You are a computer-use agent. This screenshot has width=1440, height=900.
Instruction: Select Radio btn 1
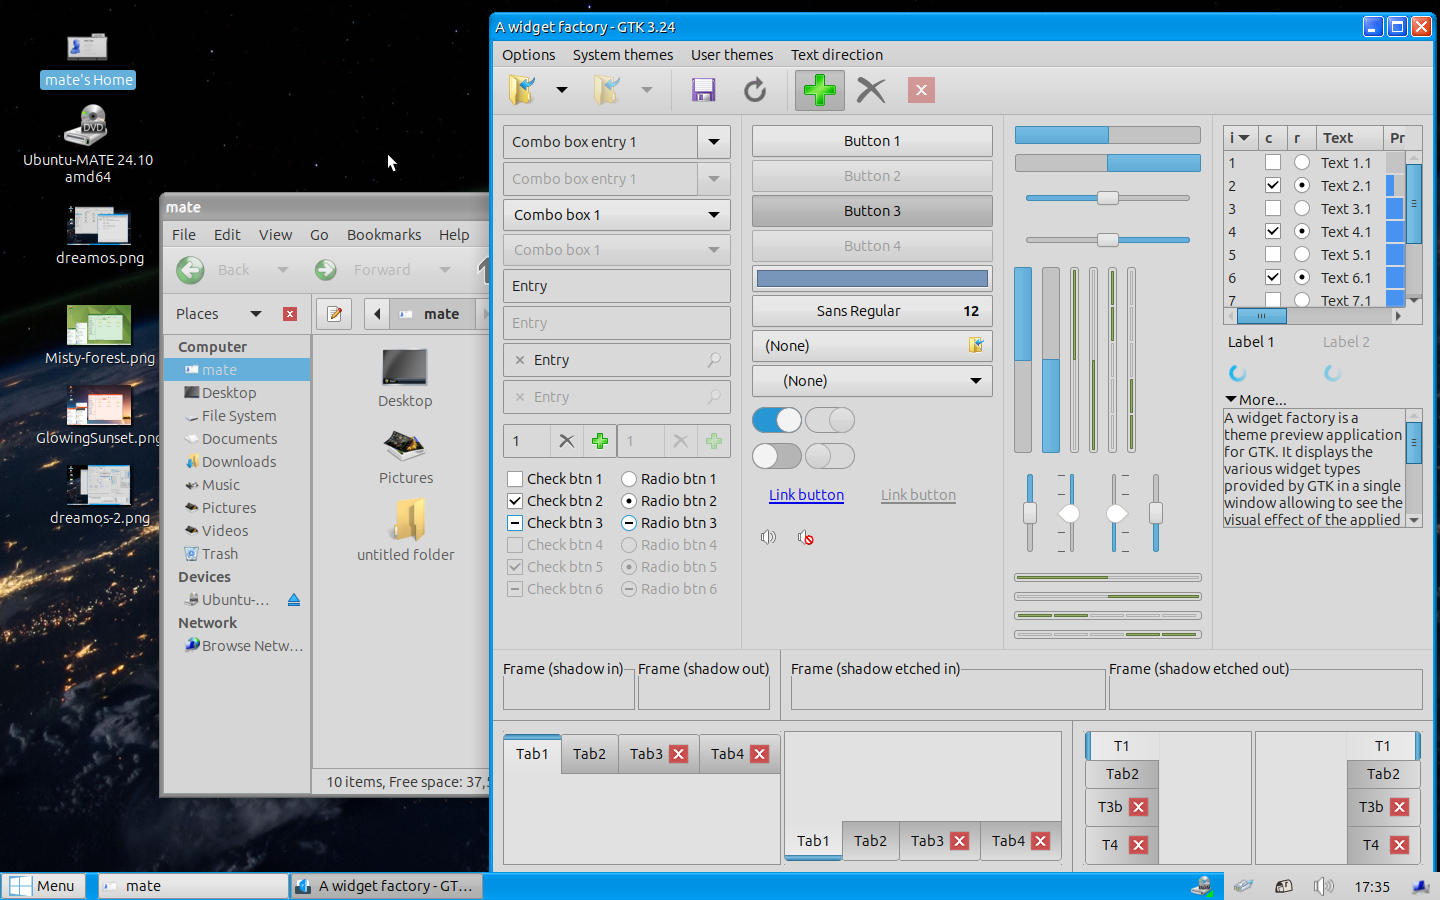pyautogui.click(x=629, y=479)
